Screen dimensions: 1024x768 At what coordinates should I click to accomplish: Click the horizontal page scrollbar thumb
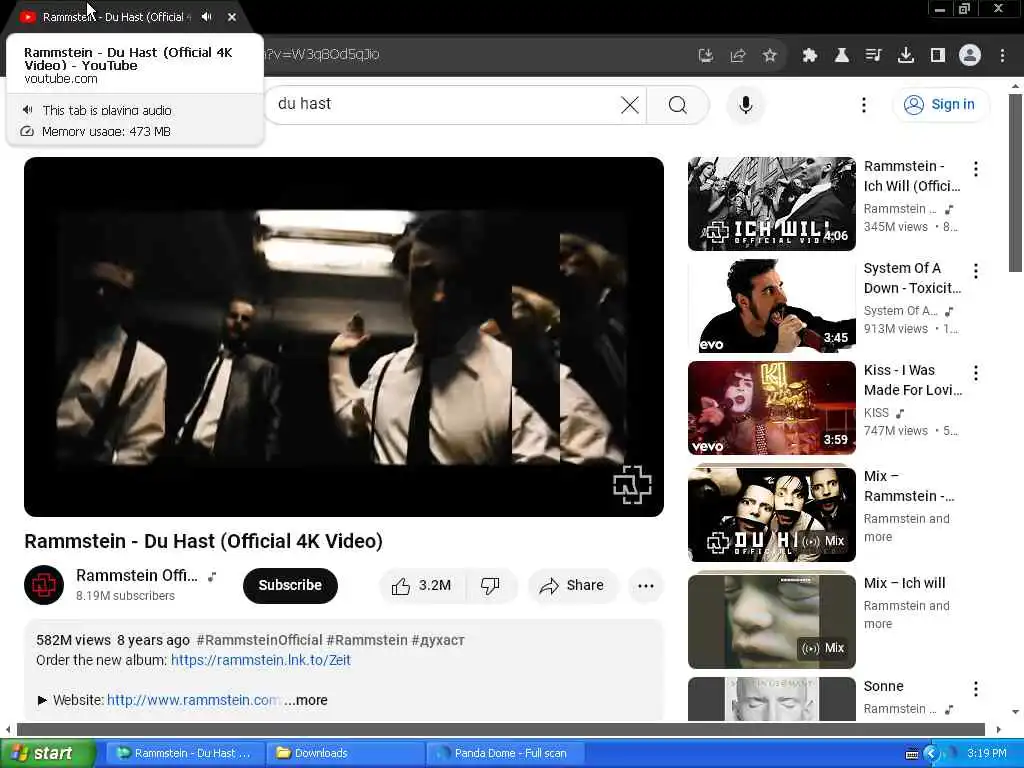pyautogui.click(x=500, y=729)
